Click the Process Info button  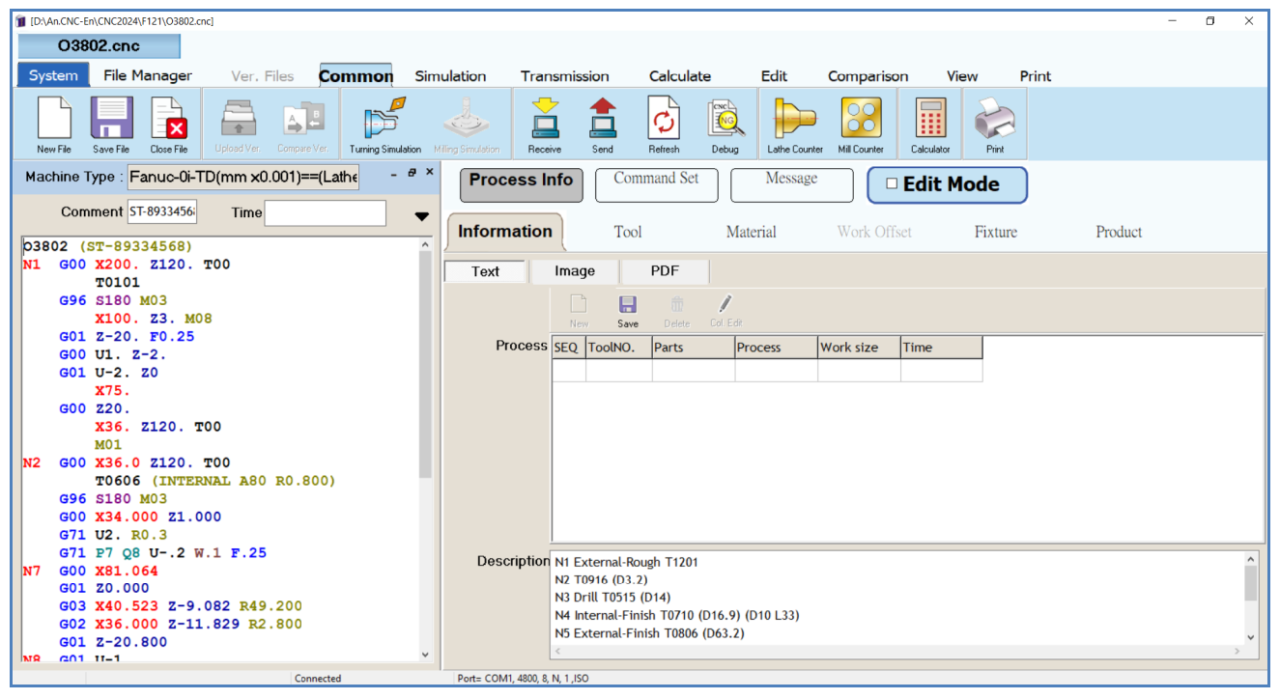coord(521,185)
